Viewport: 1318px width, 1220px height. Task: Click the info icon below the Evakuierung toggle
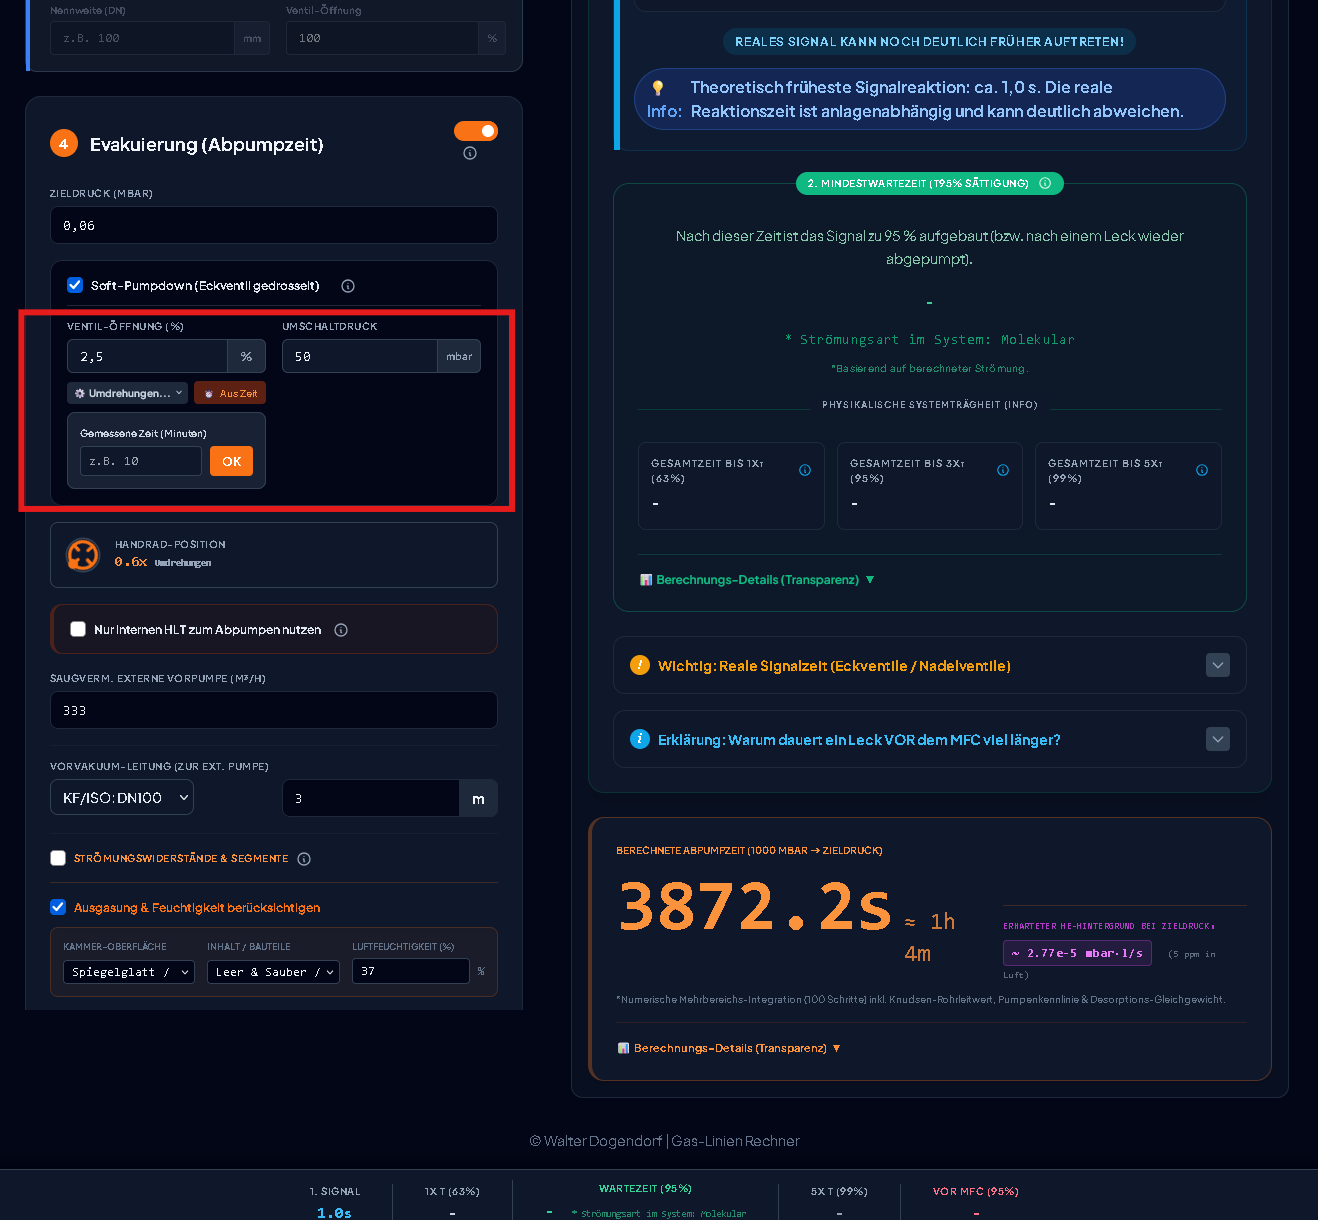(470, 154)
